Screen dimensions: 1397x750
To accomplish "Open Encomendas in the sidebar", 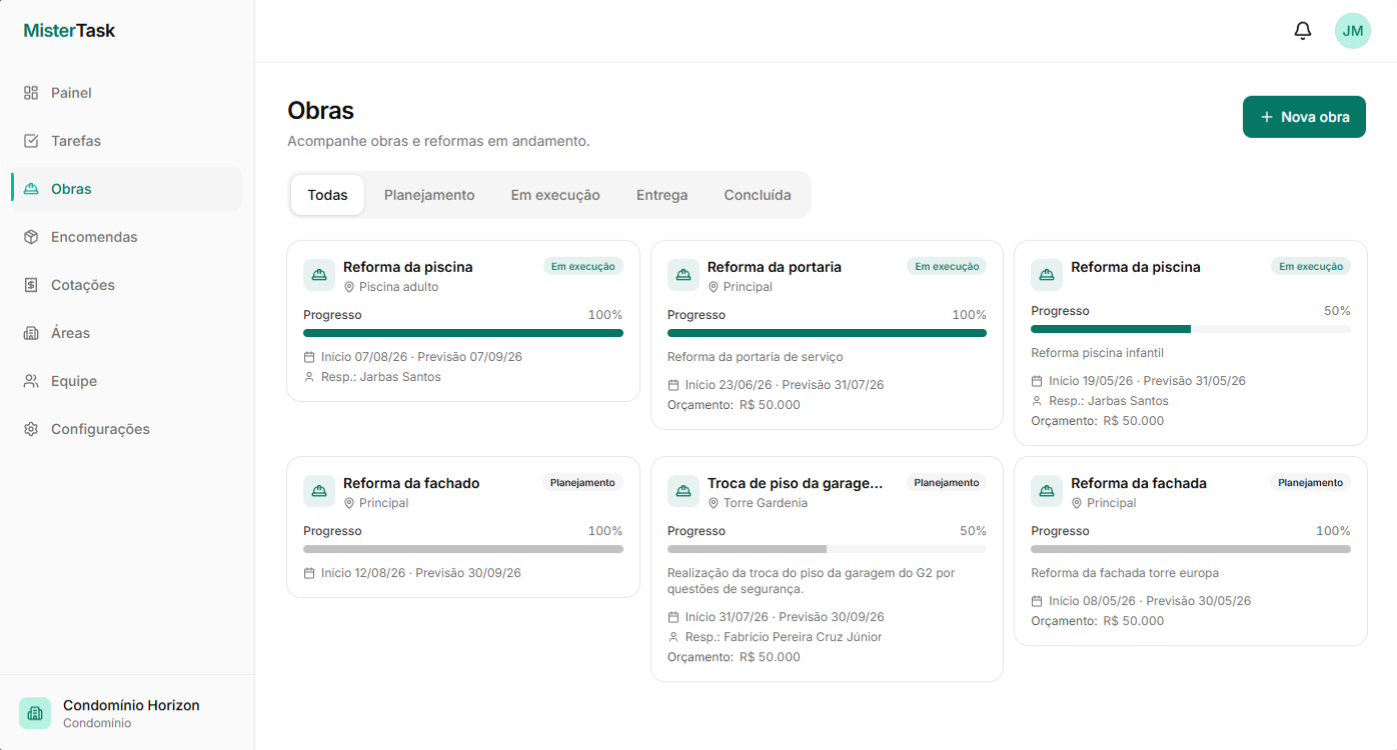I will 126,237.
